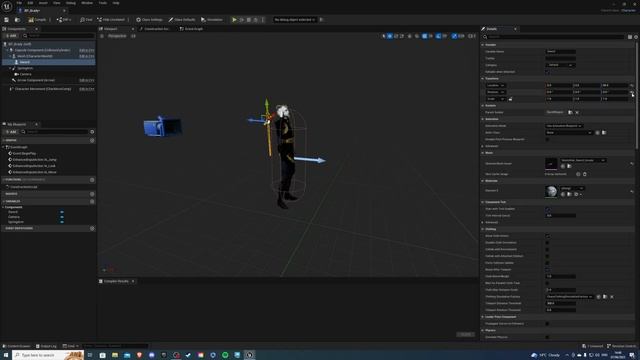The image size is (640, 360).
Task: Click the Find button in the toolbar
Action: click(x=86, y=20)
